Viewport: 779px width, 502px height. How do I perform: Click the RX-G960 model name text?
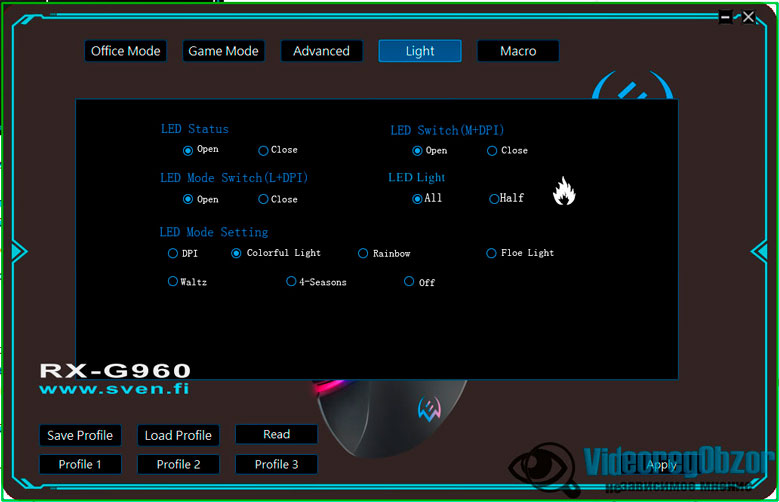(x=115, y=371)
